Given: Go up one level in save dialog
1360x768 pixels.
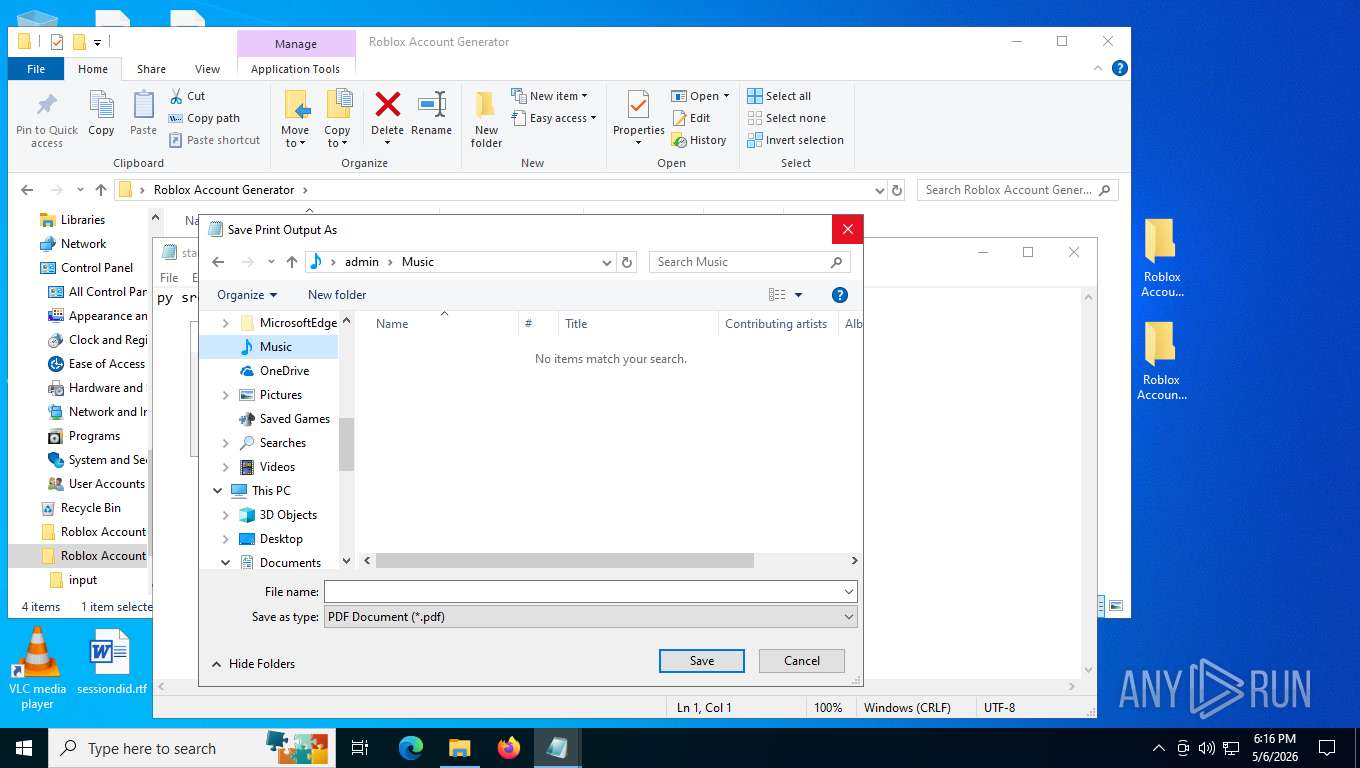Looking at the screenshot, I should pyautogui.click(x=292, y=262).
